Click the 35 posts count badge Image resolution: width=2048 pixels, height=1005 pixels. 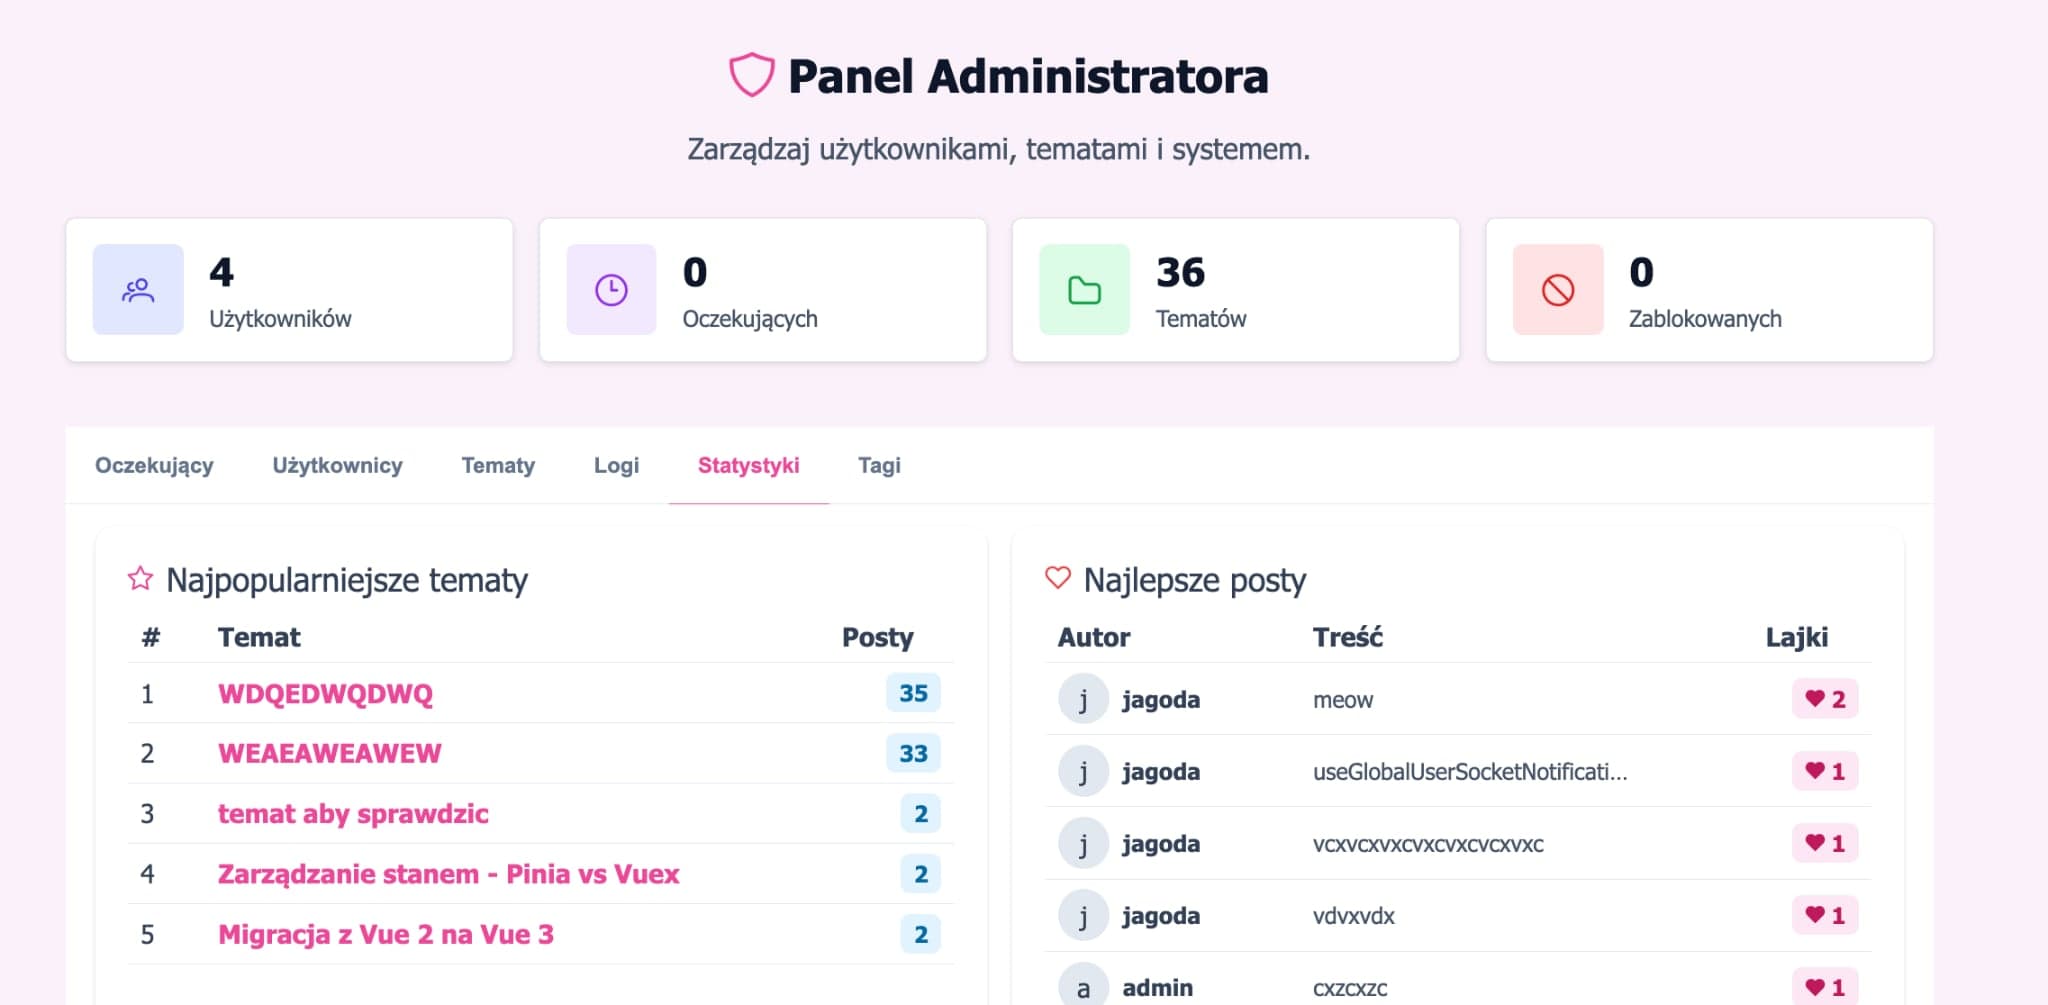pyautogui.click(x=913, y=693)
